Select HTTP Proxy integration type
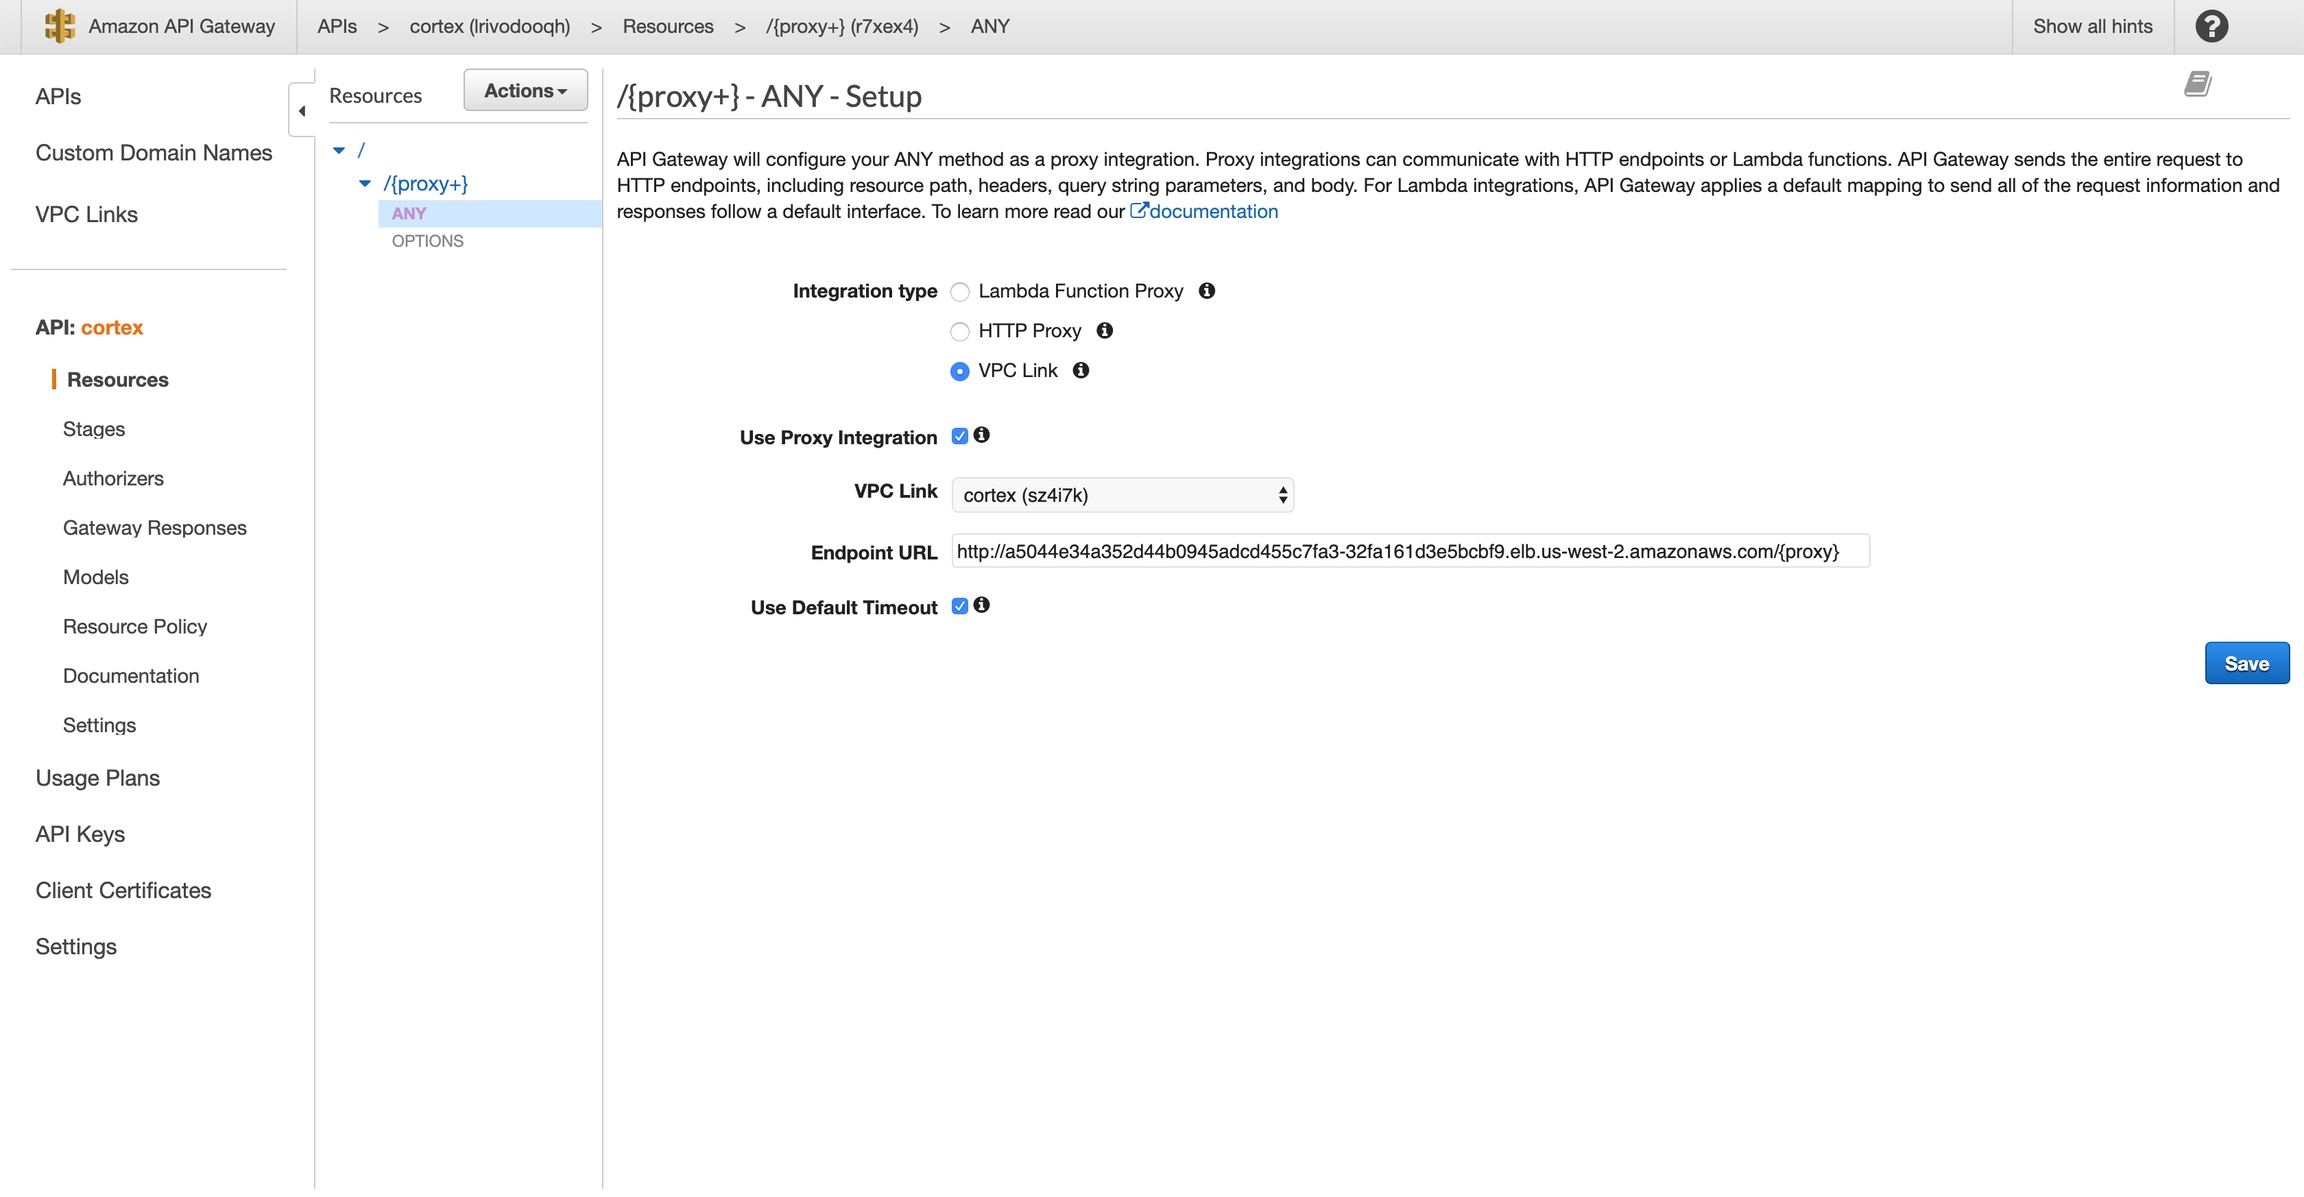Screen dimensions: 2304x1197 pyautogui.click(x=960, y=332)
